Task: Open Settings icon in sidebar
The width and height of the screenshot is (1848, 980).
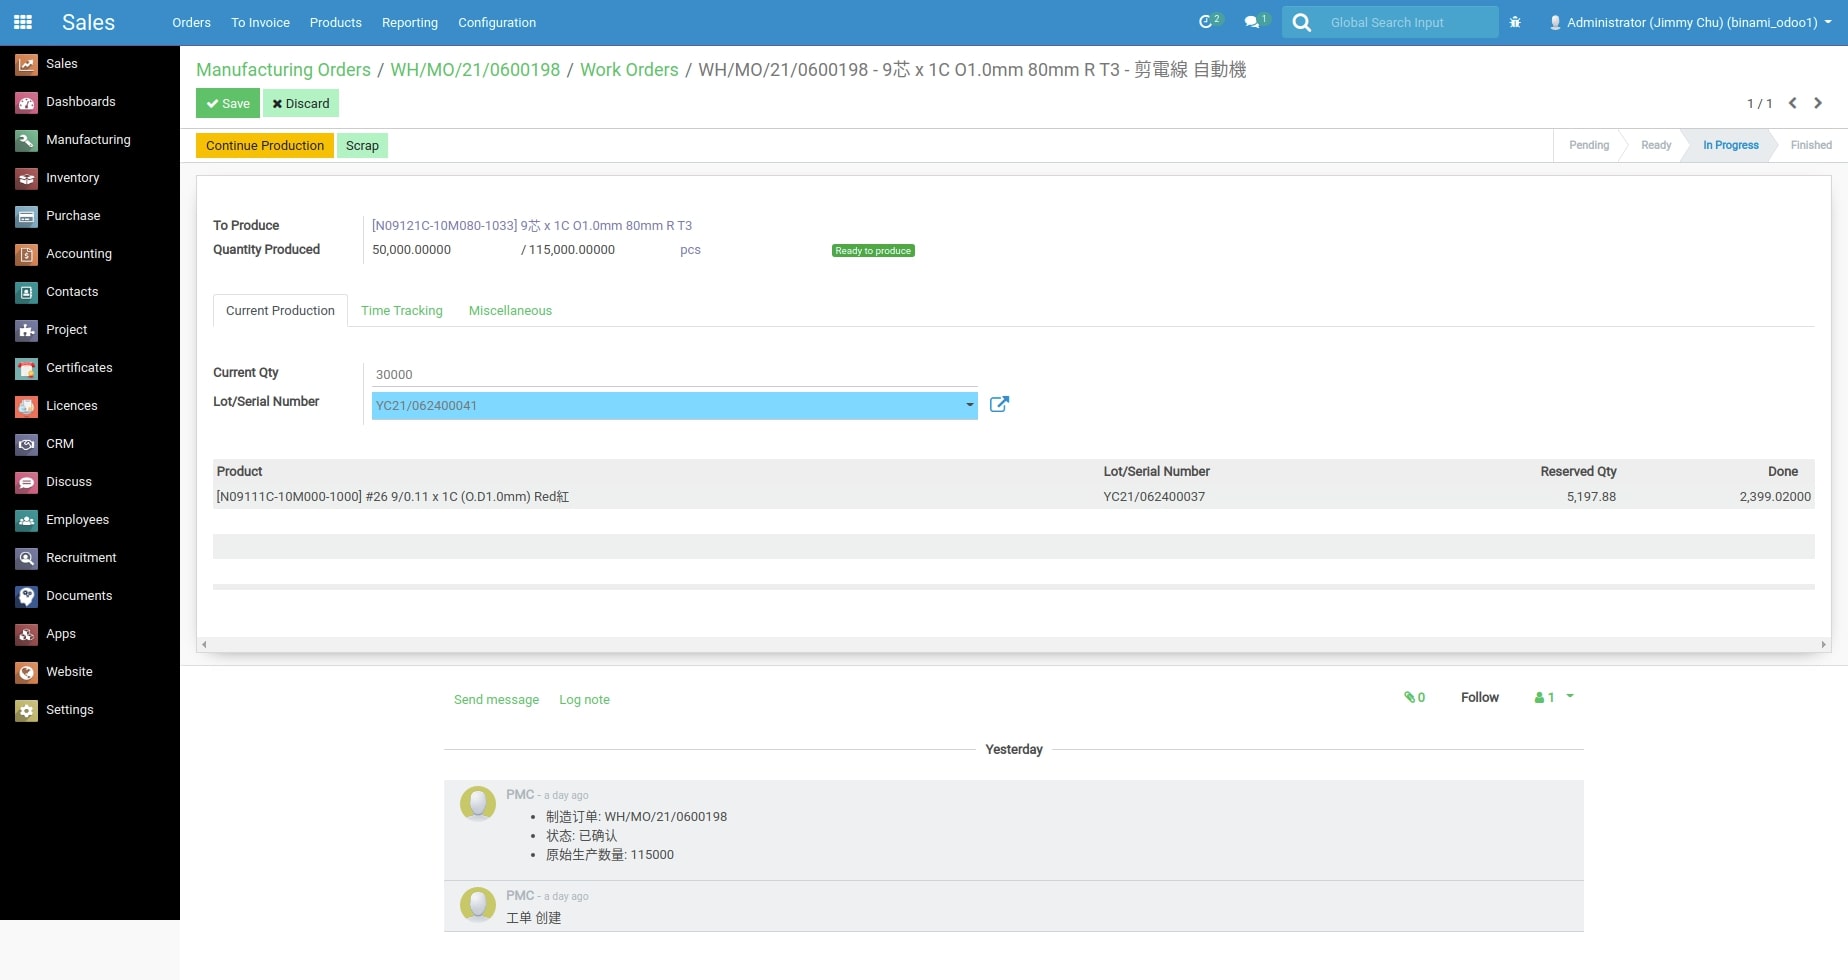Action: [x=27, y=710]
